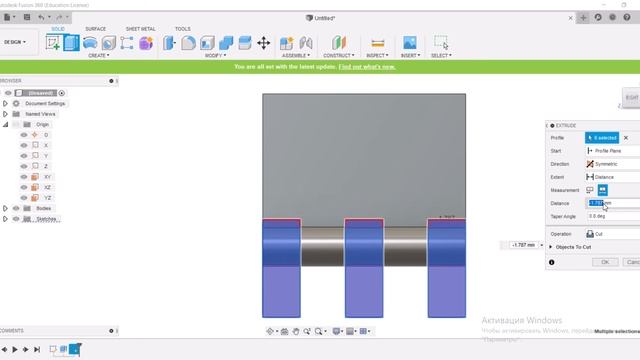Open the Inspect measure icon
This screenshot has width=640, height=360.
(x=378, y=43)
